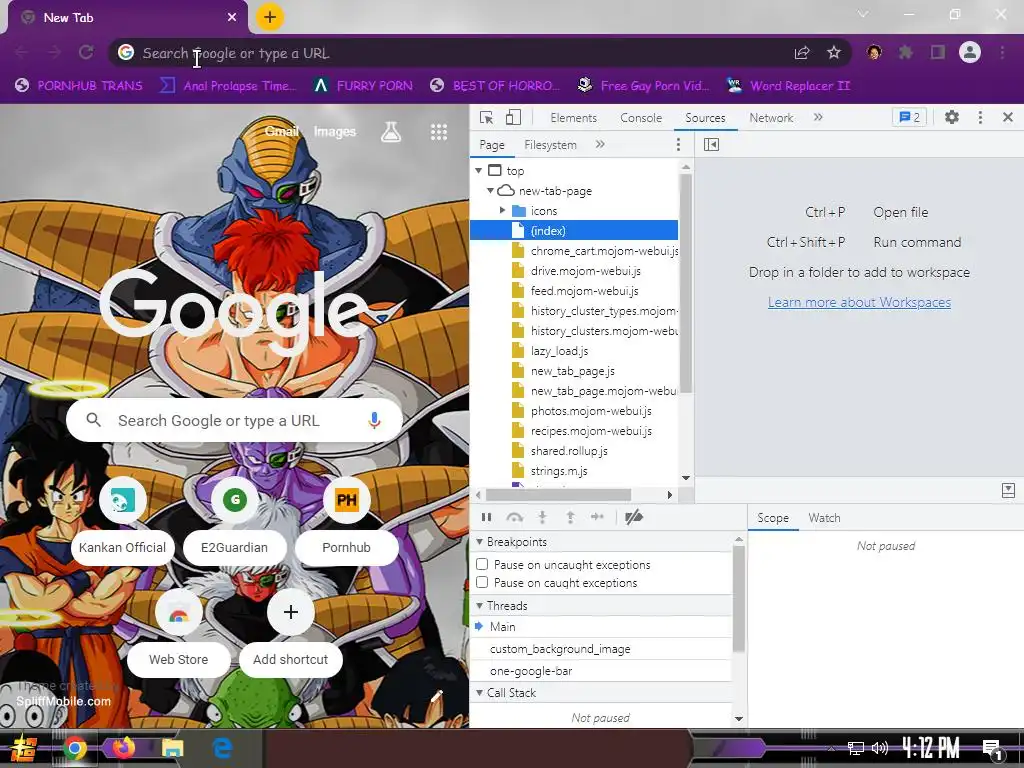Select the Scope tab
Screen dimensions: 1024x768
[x=773, y=518]
